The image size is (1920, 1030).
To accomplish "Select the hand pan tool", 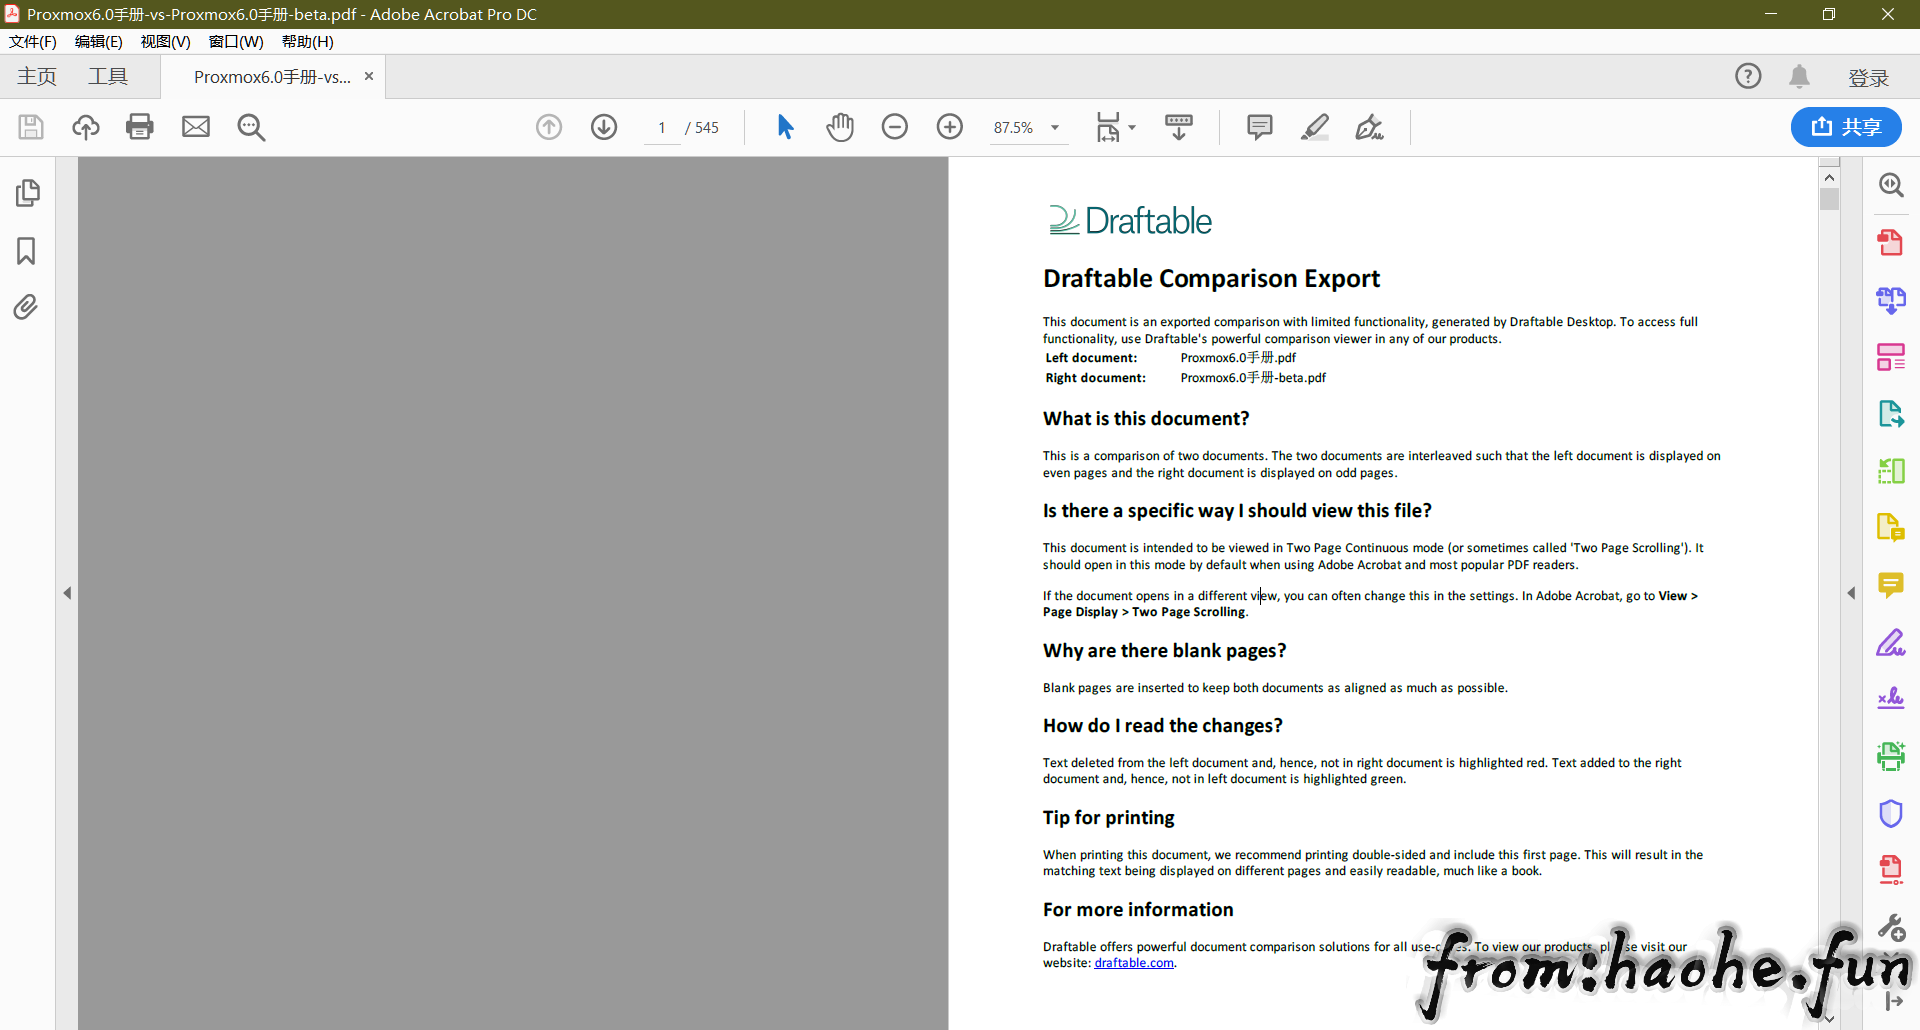I will coord(840,127).
